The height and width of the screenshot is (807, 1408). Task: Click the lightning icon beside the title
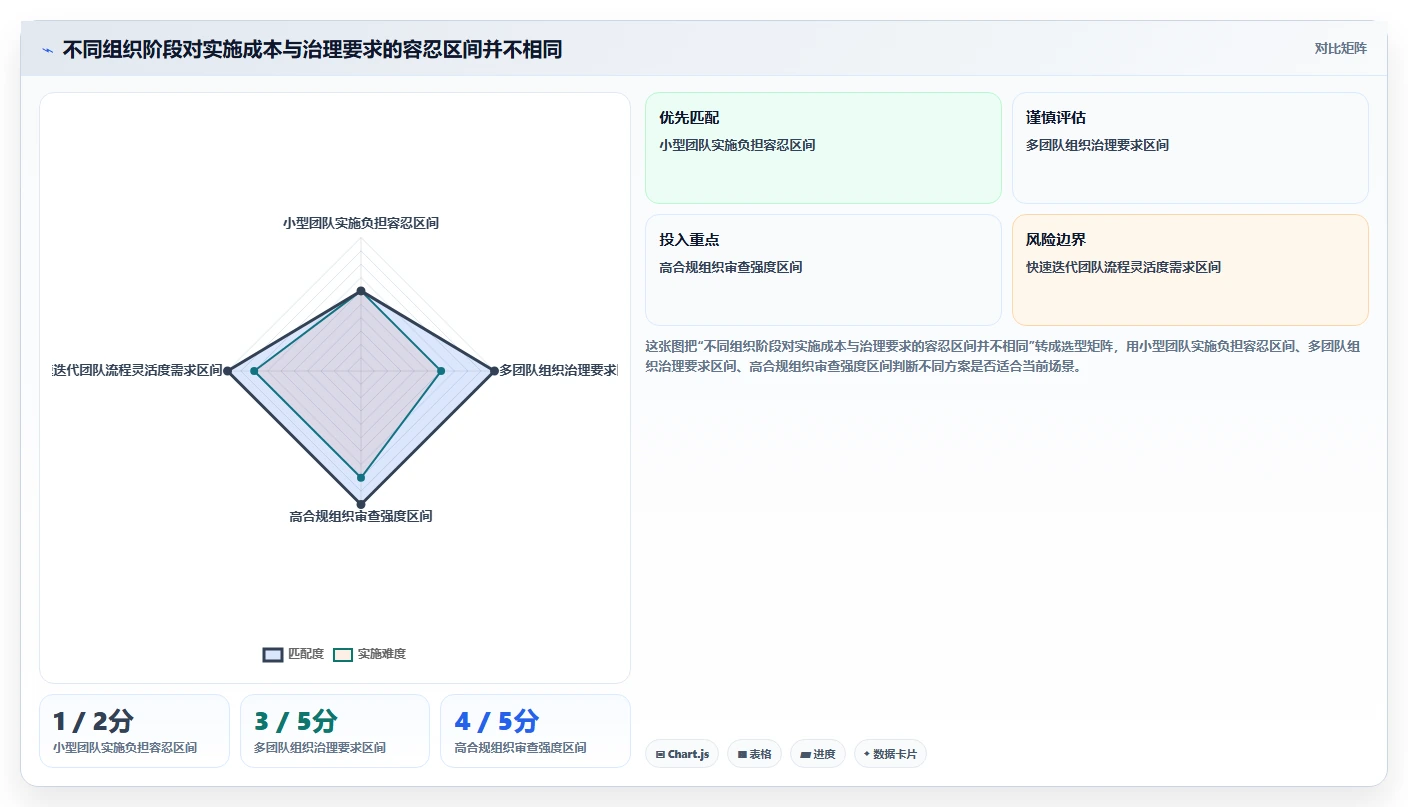point(48,50)
